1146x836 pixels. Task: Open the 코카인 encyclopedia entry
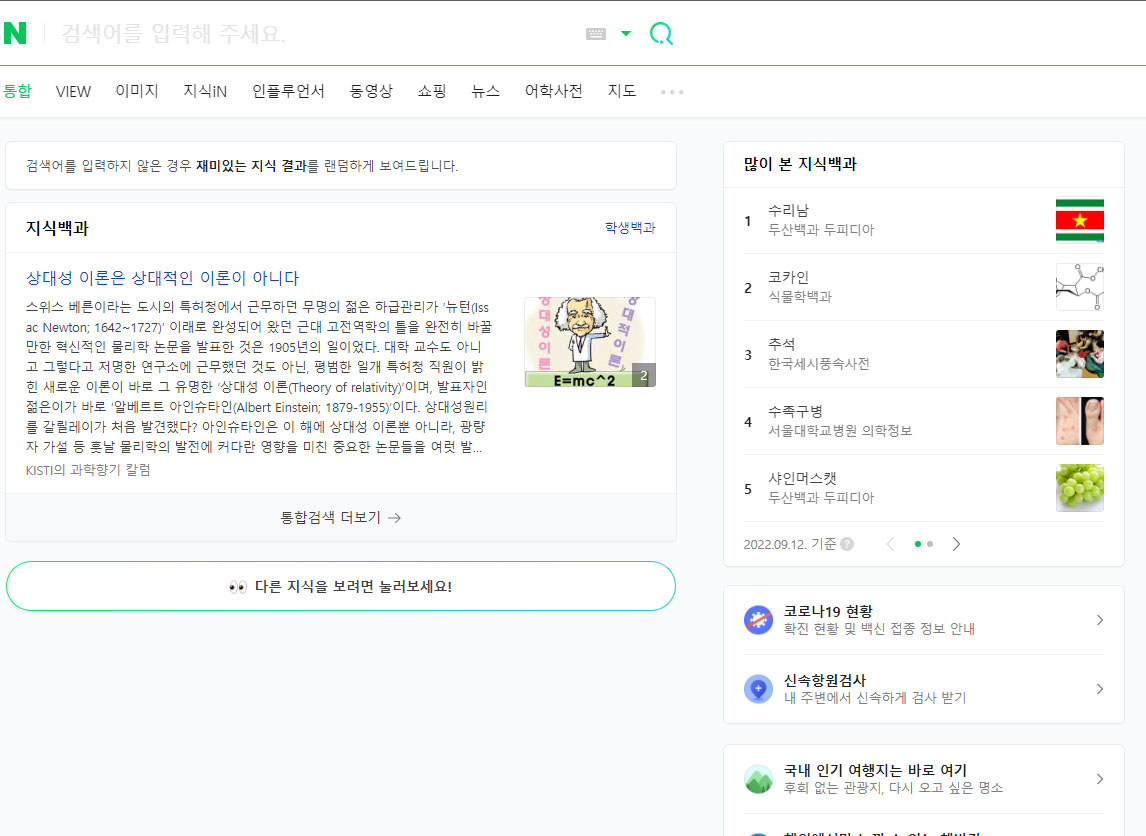coord(788,278)
